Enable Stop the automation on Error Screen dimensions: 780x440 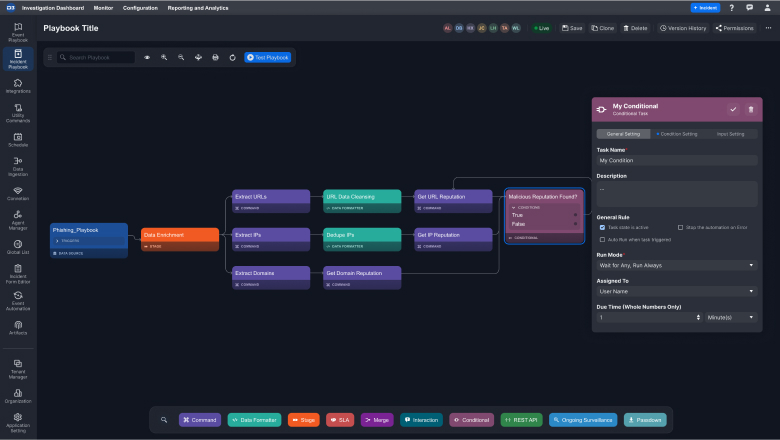(681, 228)
